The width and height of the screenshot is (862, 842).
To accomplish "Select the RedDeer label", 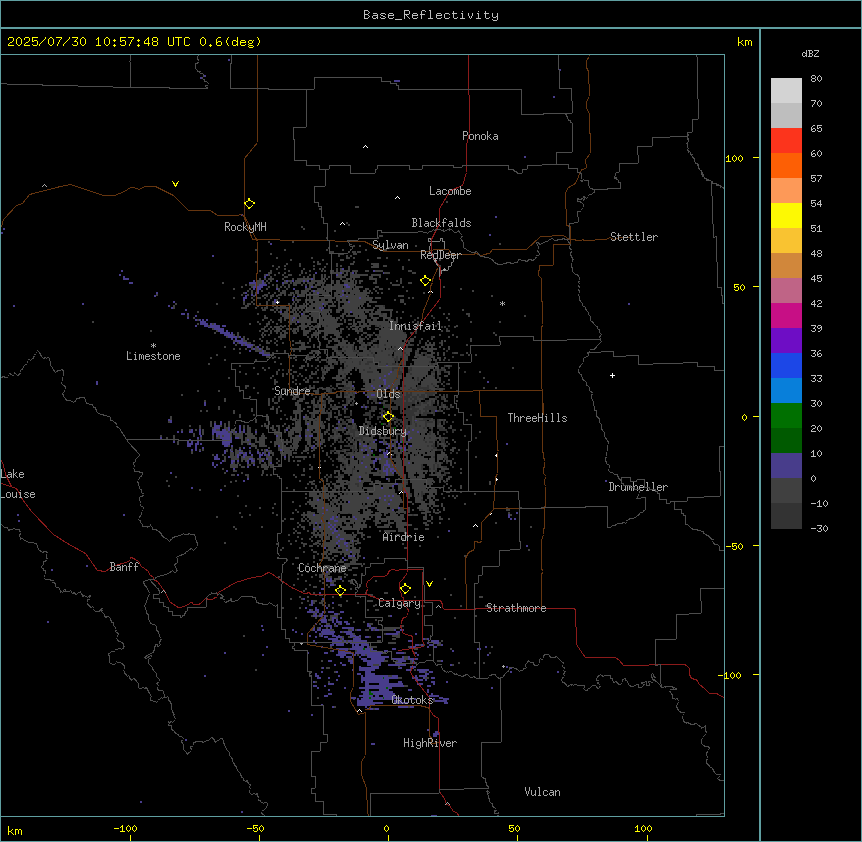I will click(440, 255).
